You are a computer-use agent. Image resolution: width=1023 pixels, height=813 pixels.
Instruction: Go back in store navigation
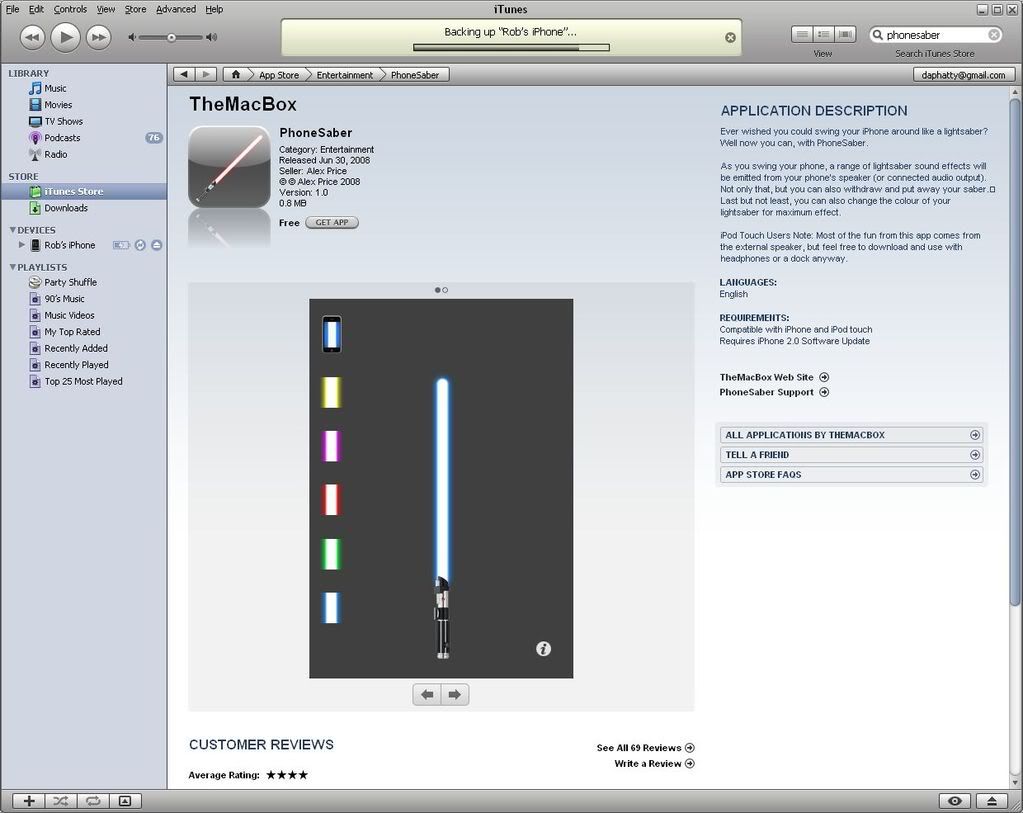pos(184,74)
